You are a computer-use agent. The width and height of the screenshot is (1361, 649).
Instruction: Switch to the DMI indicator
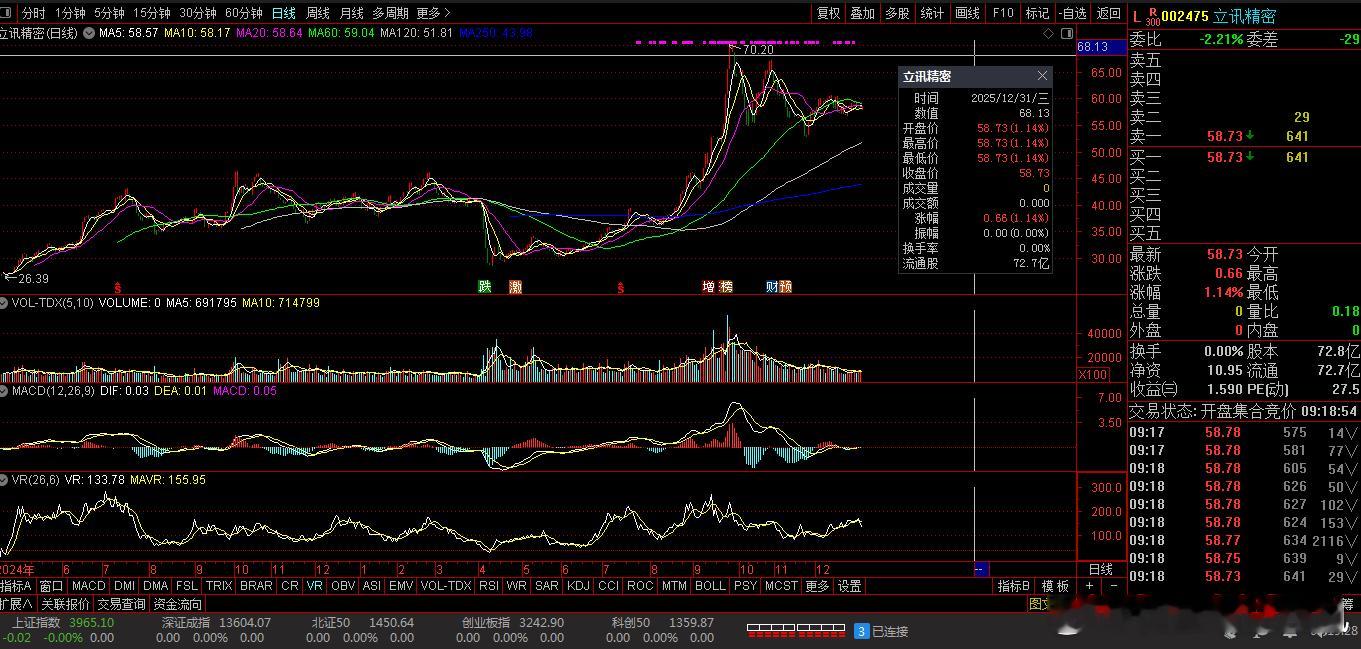(124, 586)
